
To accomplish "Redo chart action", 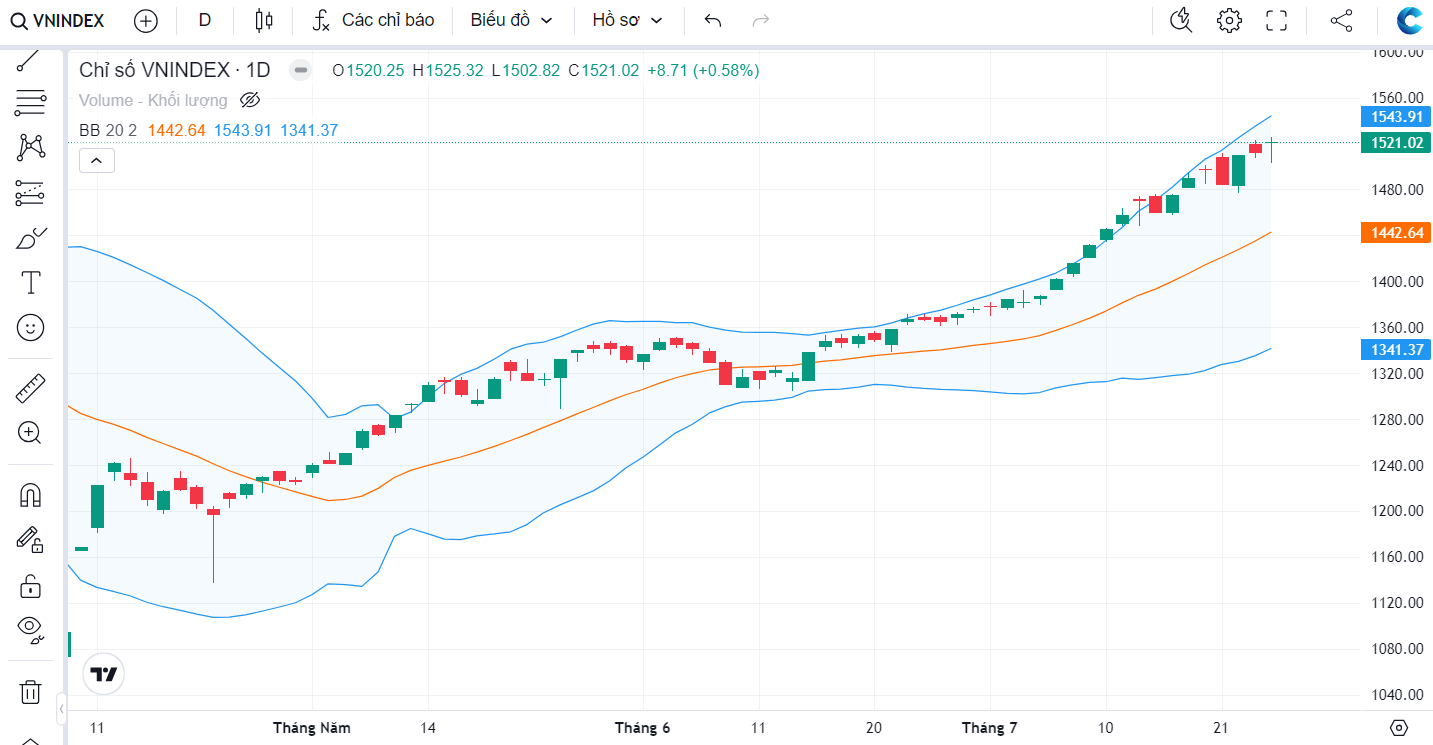I will pos(760,20).
